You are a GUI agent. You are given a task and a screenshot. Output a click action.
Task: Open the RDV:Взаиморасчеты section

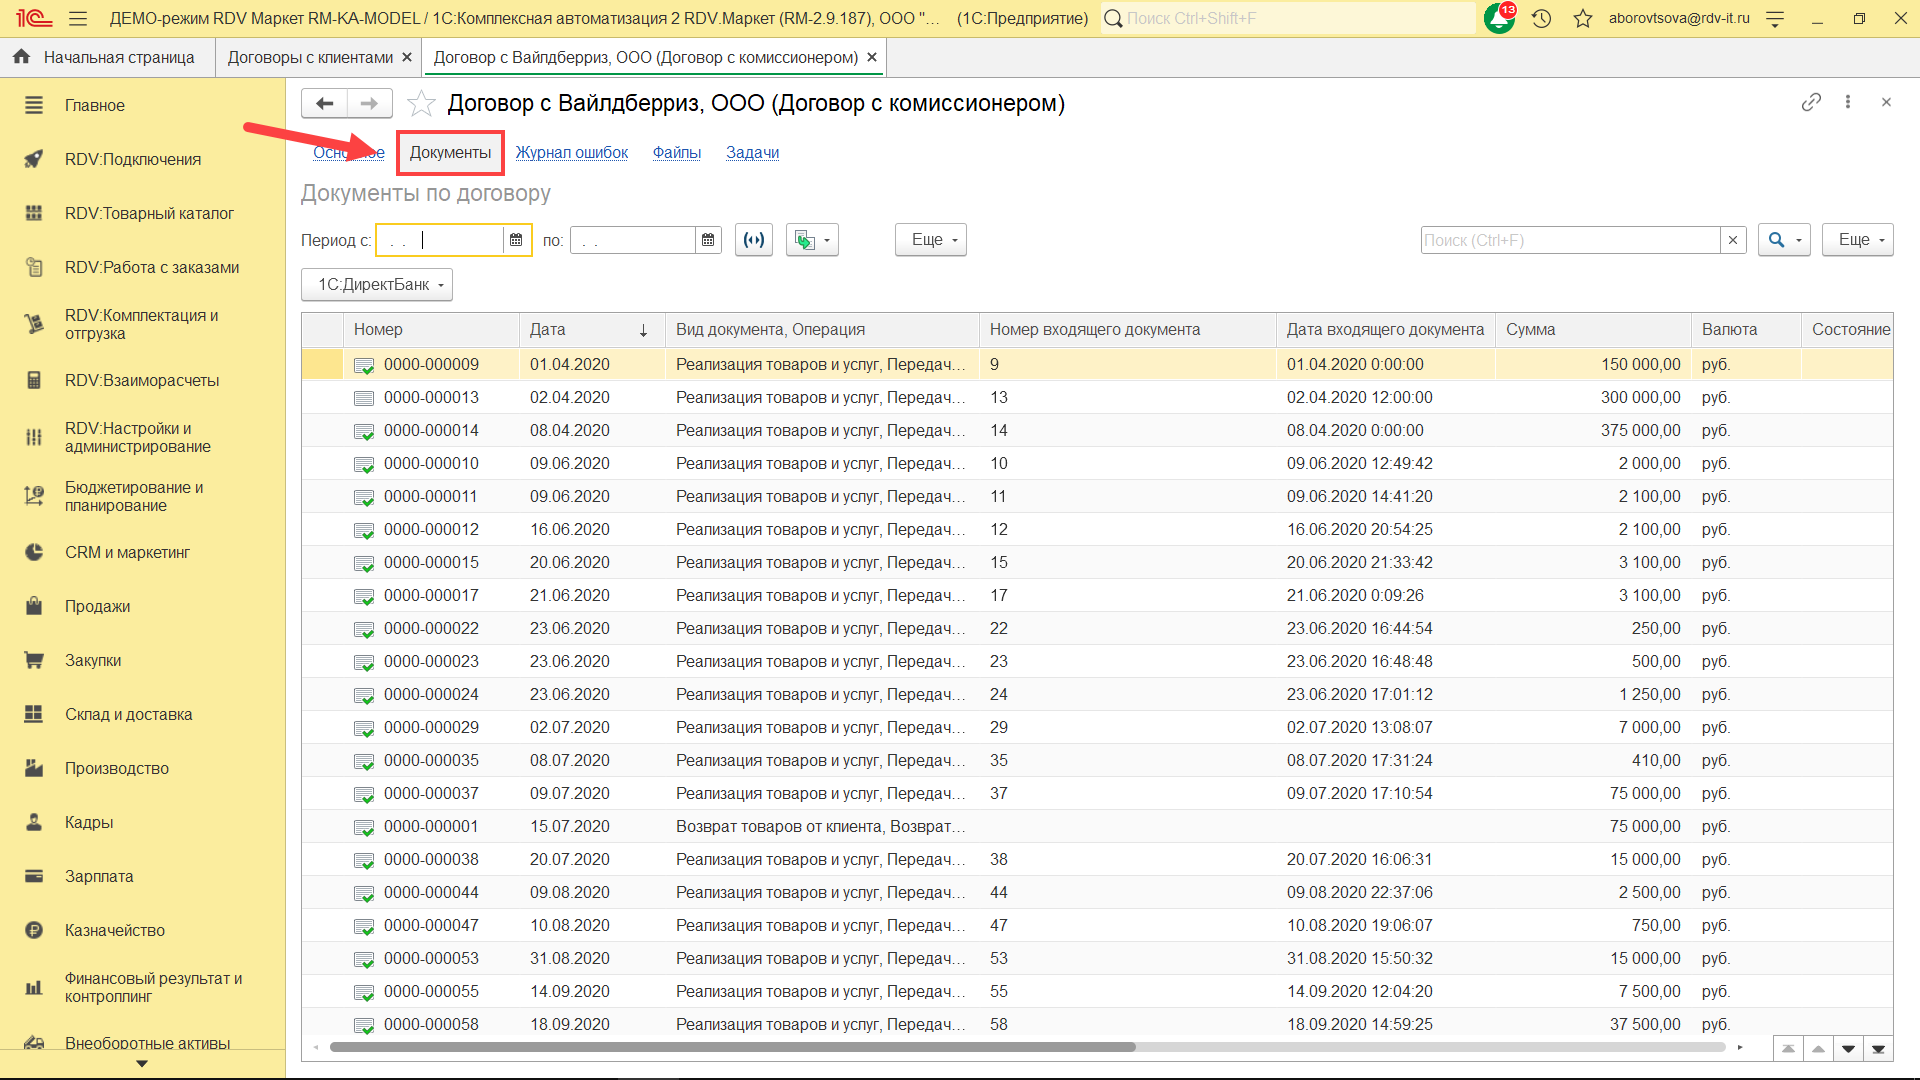(x=141, y=380)
